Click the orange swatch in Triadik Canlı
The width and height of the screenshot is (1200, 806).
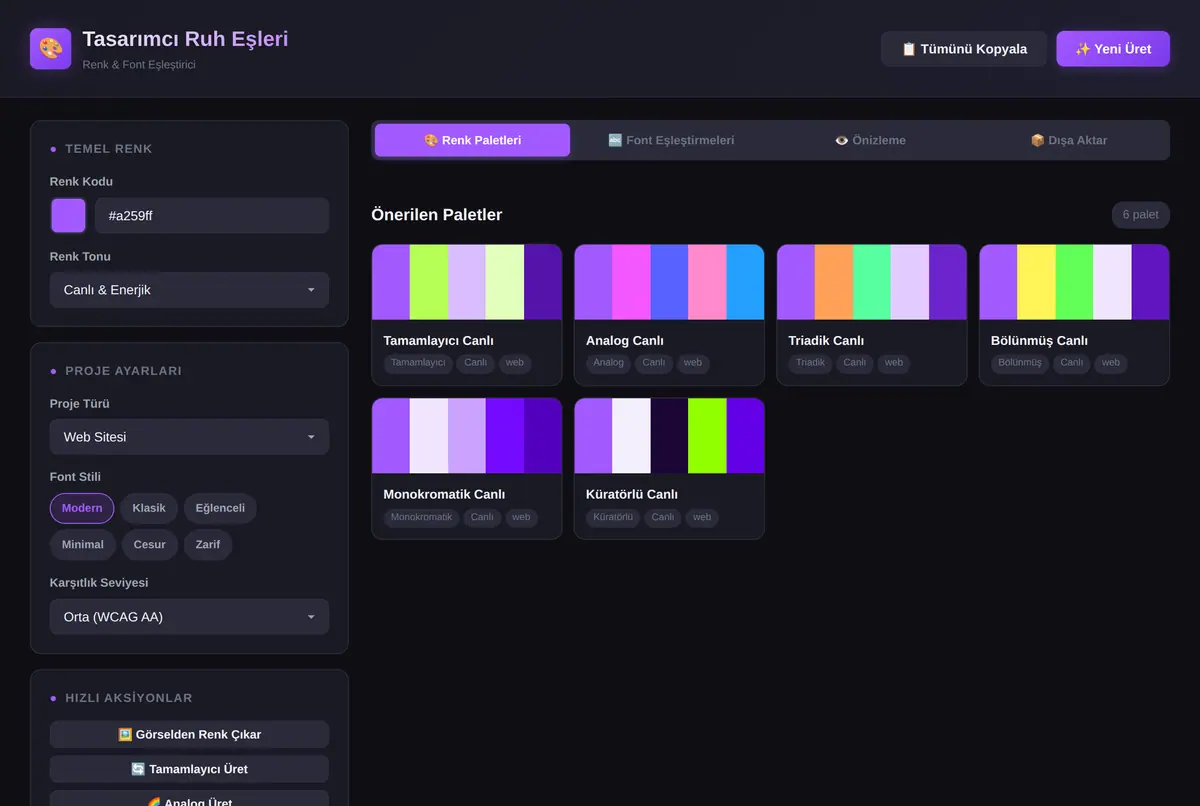click(x=834, y=282)
